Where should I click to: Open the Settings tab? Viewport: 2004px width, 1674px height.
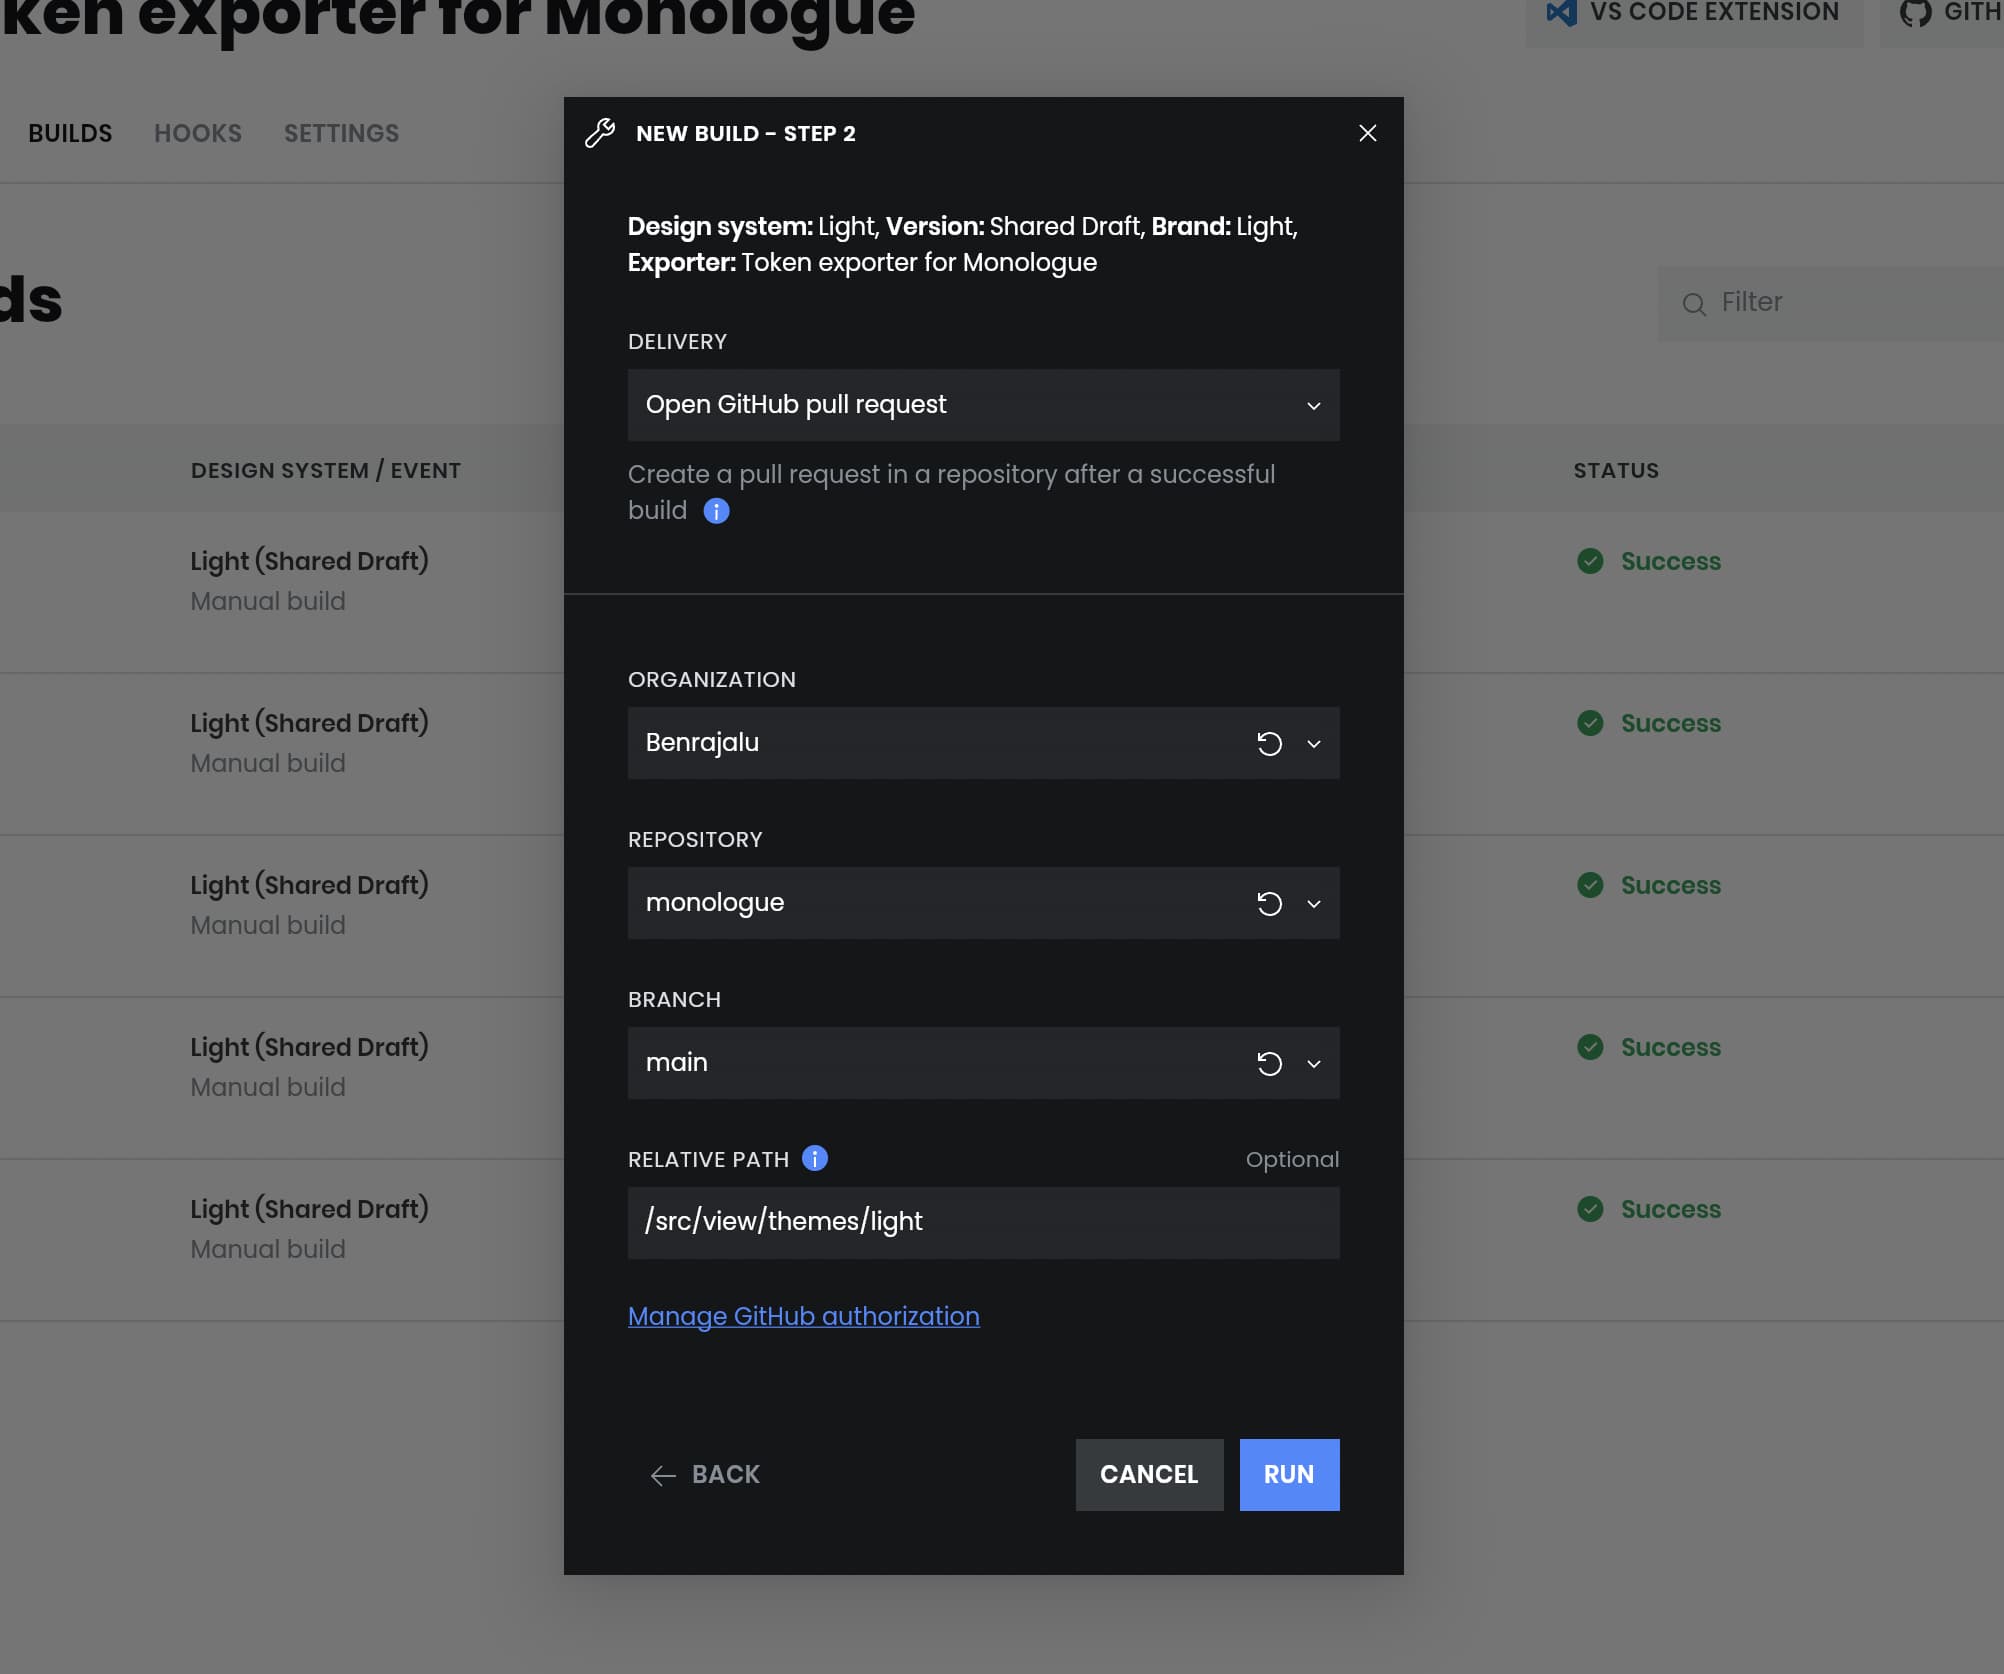coord(341,133)
